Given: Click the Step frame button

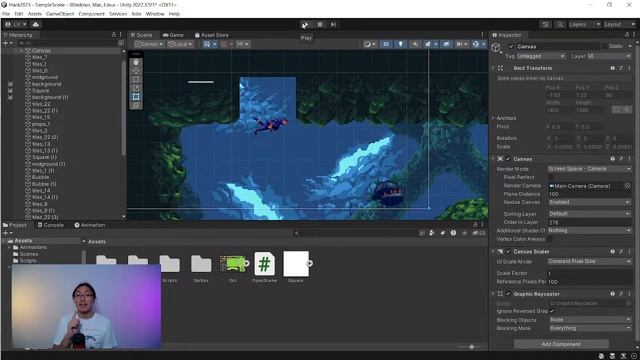Looking at the screenshot, I should [333, 24].
